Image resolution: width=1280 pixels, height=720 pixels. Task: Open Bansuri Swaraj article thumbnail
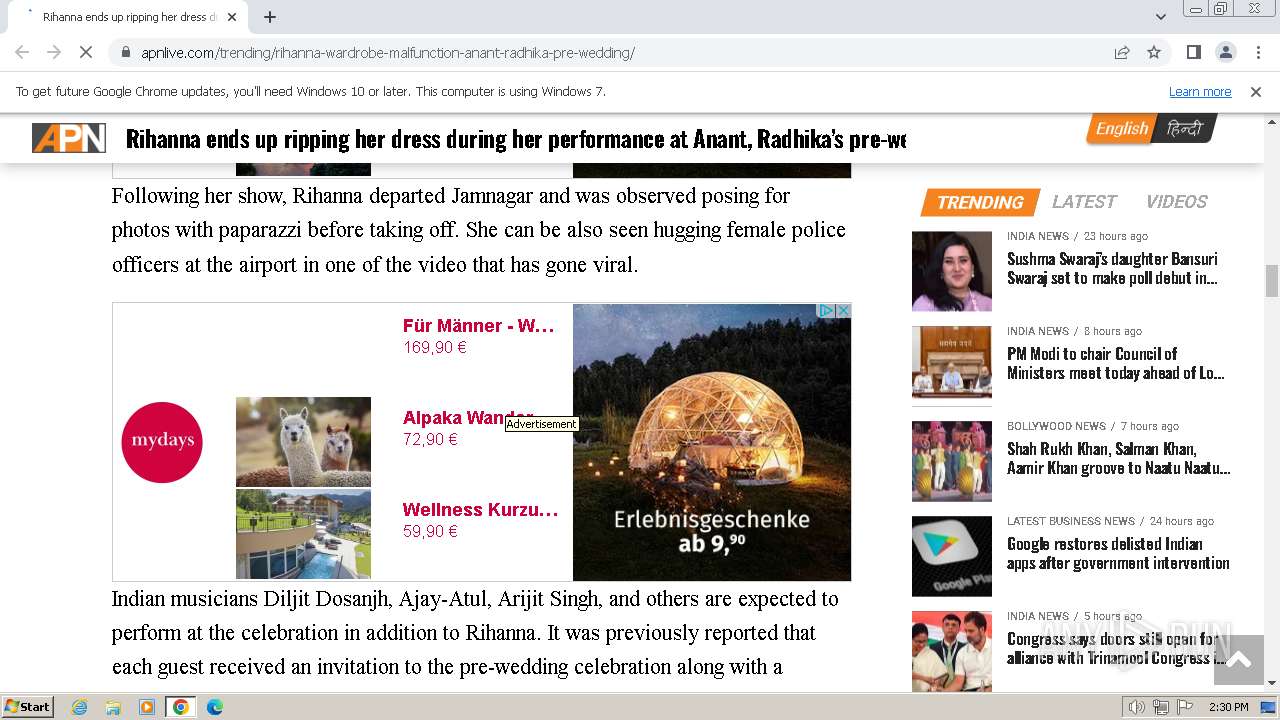tap(952, 271)
